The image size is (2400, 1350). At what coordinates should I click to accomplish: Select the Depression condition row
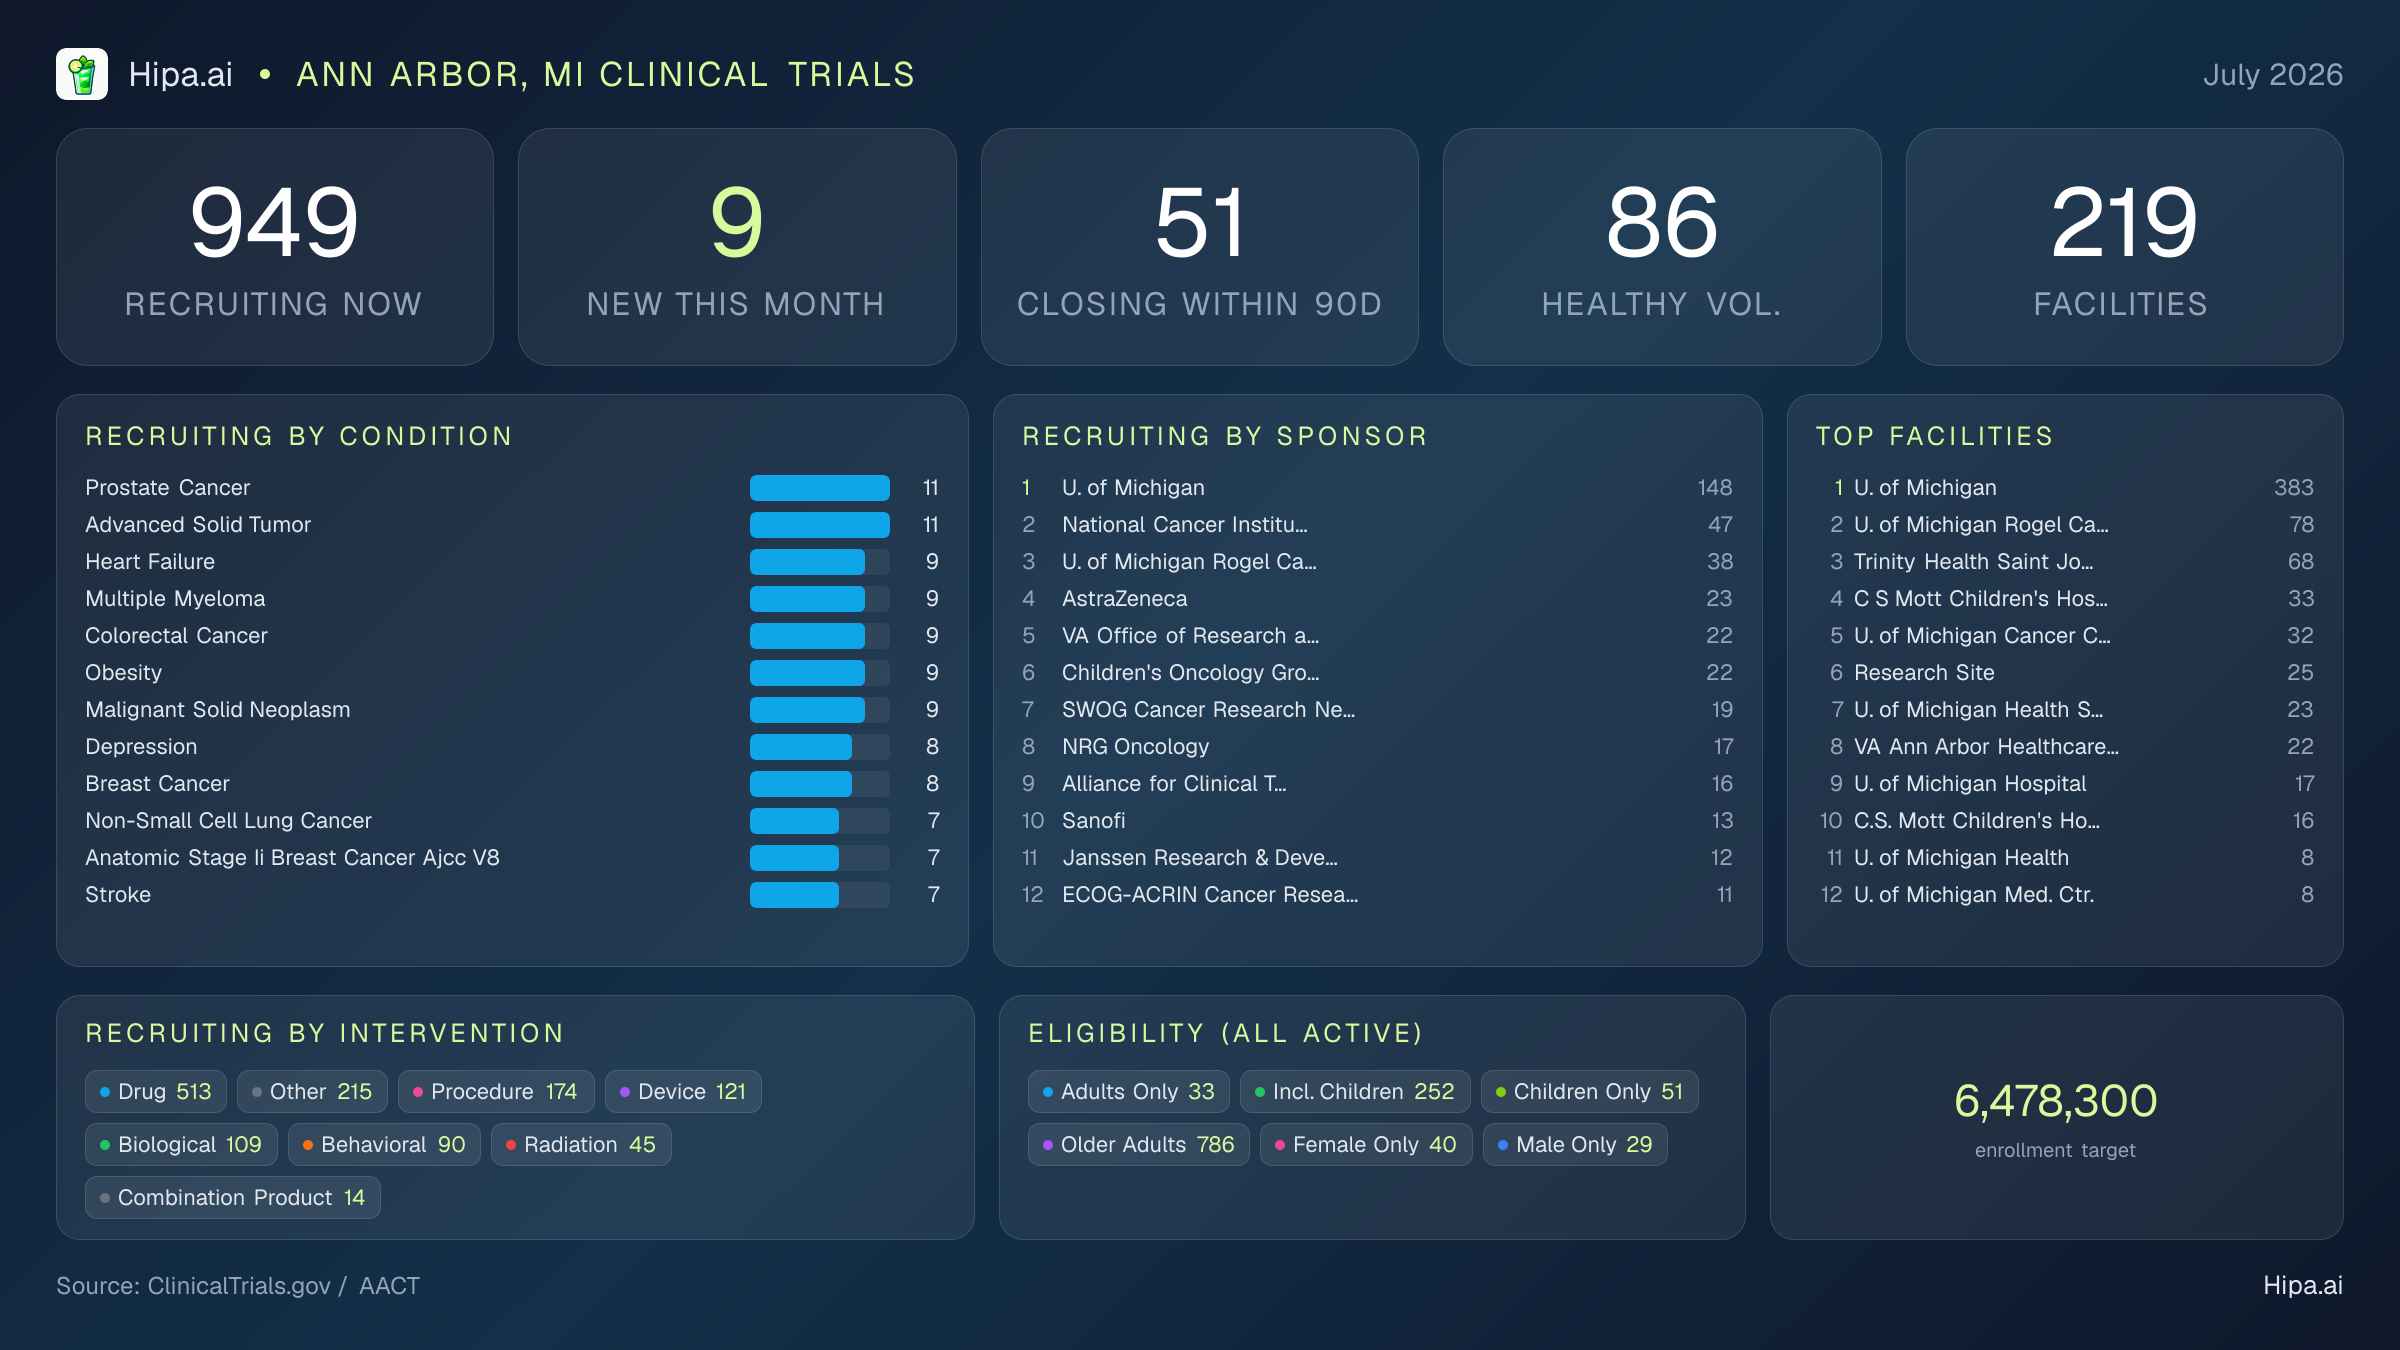pyautogui.click(x=512, y=747)
